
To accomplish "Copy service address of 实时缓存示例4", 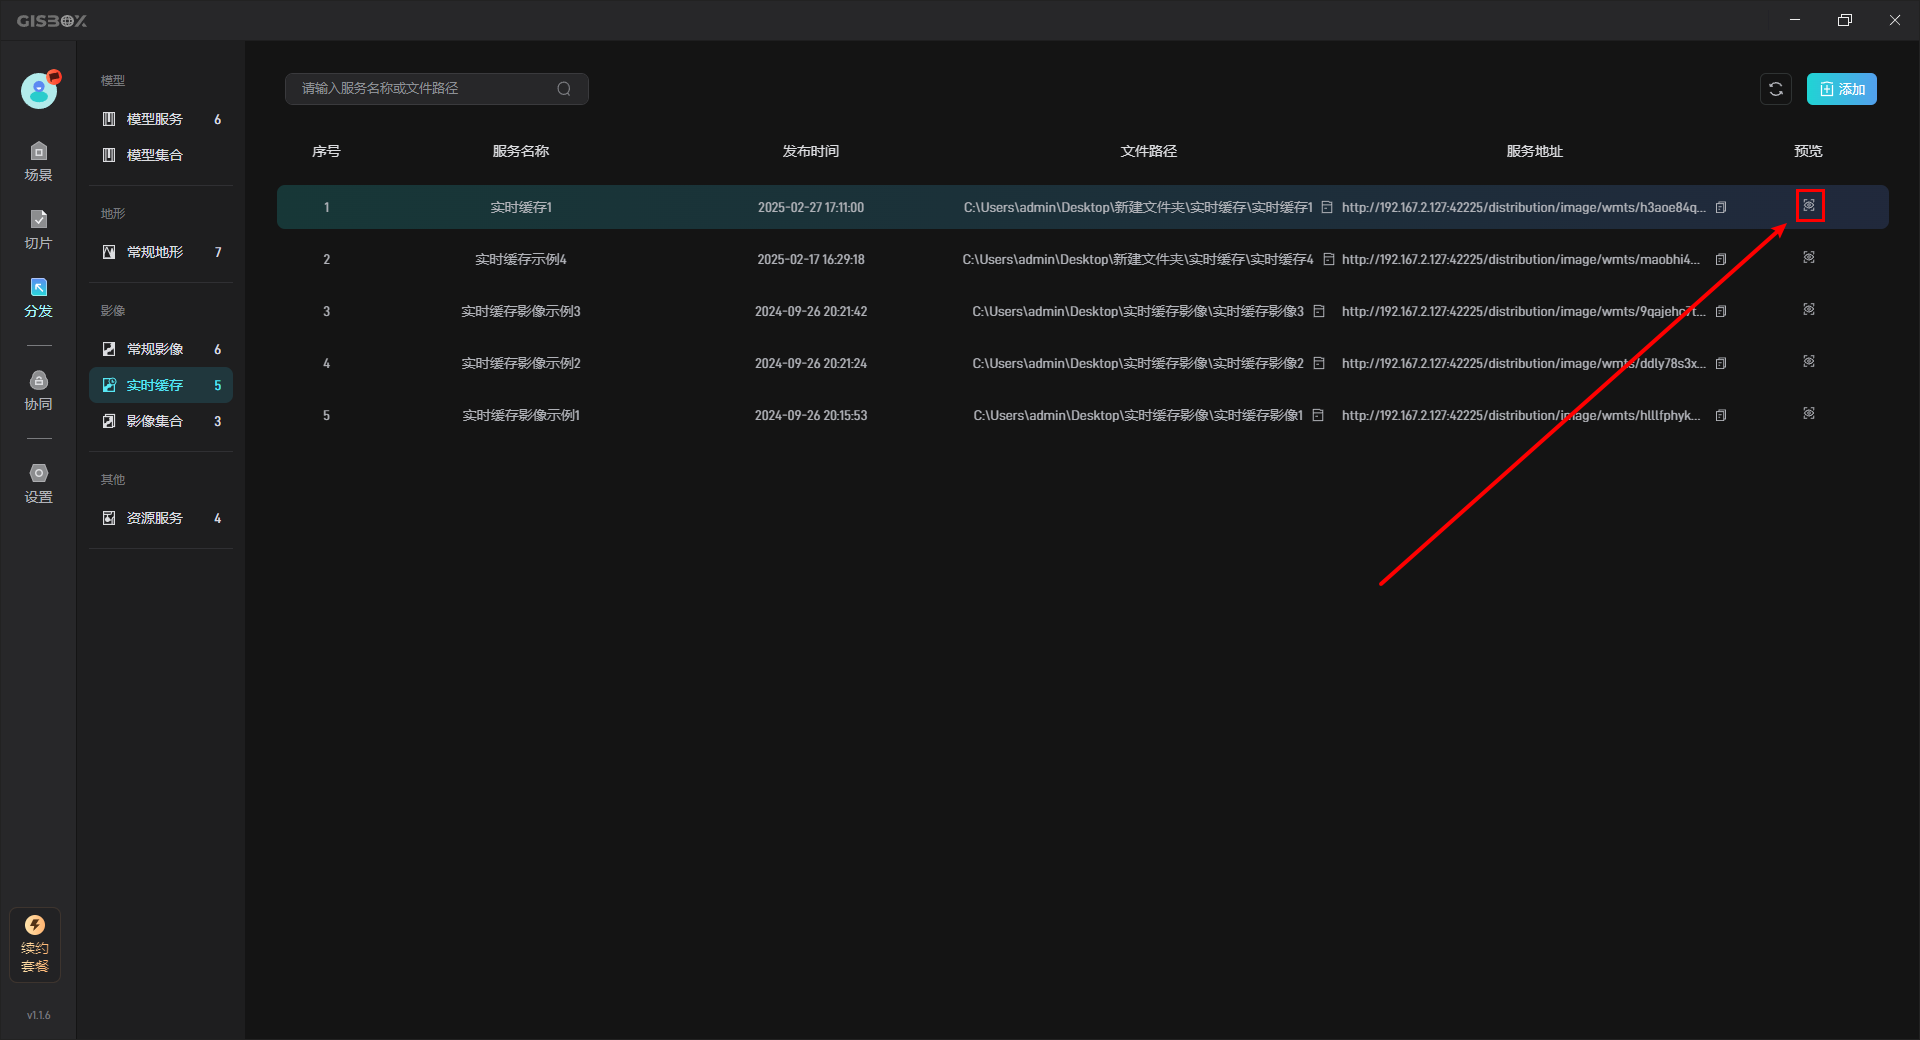I will click(1721, 259).
